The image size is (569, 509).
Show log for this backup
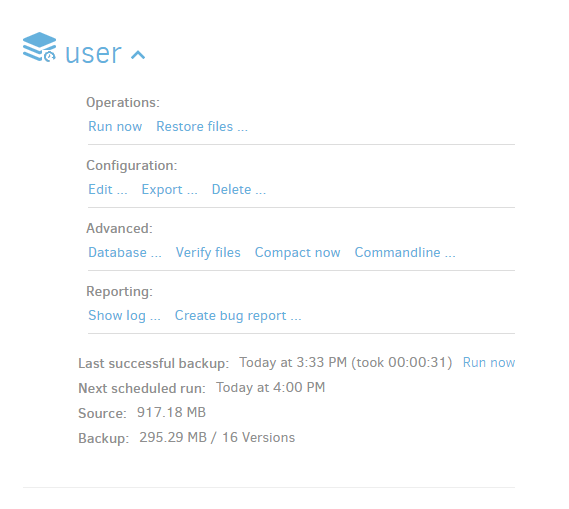click(124, 316)
